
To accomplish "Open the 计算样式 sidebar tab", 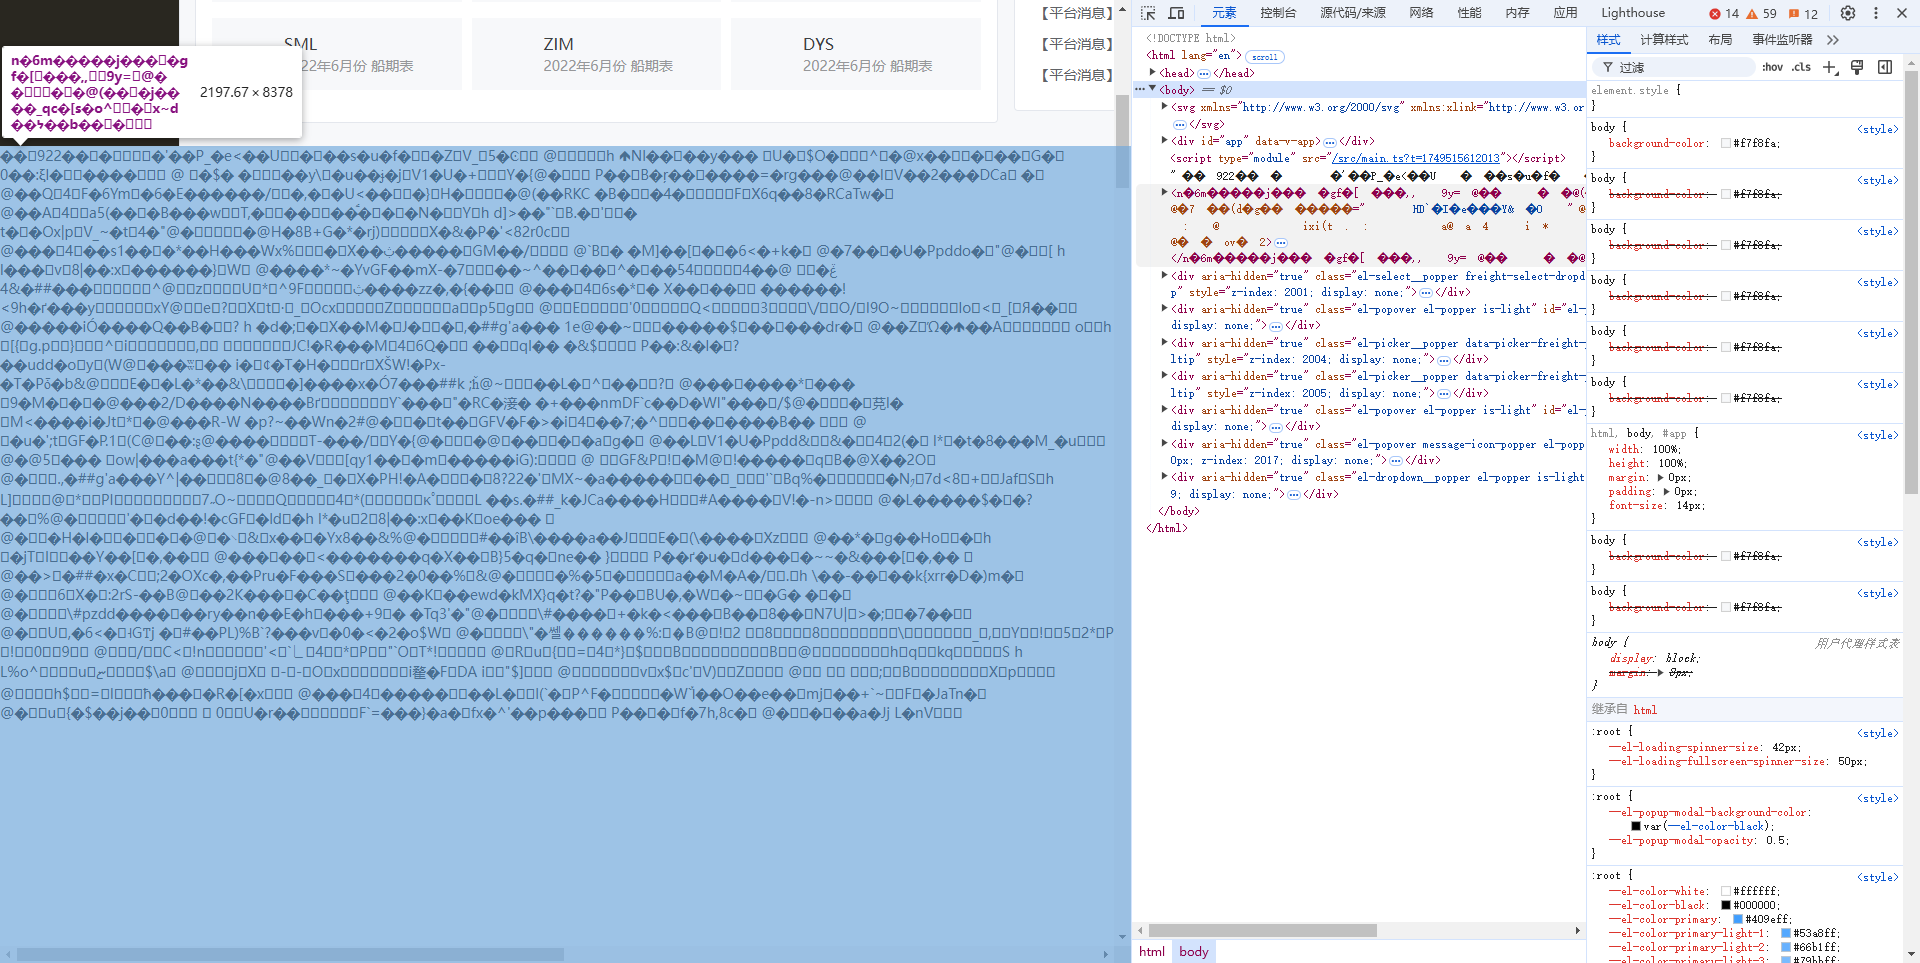I will [1664, 40].
